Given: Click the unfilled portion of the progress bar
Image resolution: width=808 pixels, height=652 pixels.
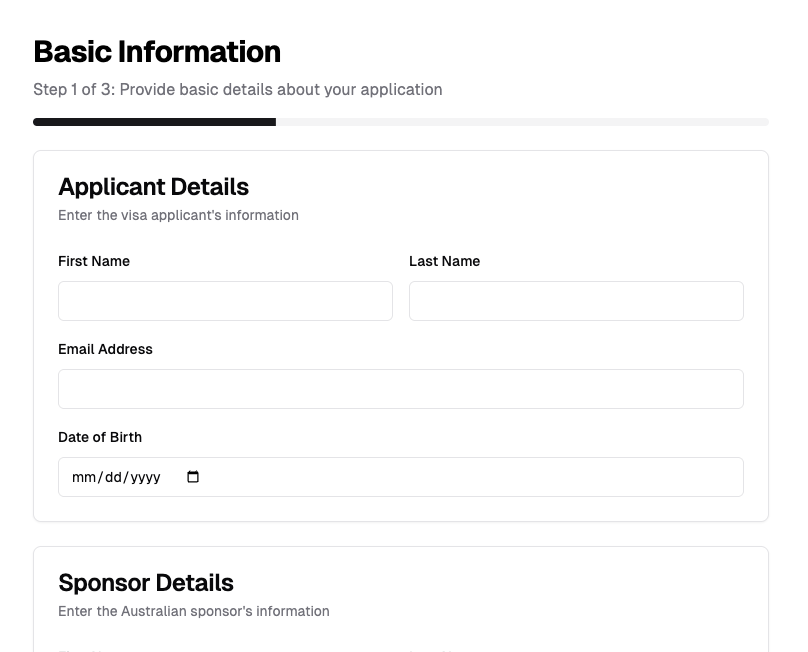Looking at the screenshot, I should [522, 122].
